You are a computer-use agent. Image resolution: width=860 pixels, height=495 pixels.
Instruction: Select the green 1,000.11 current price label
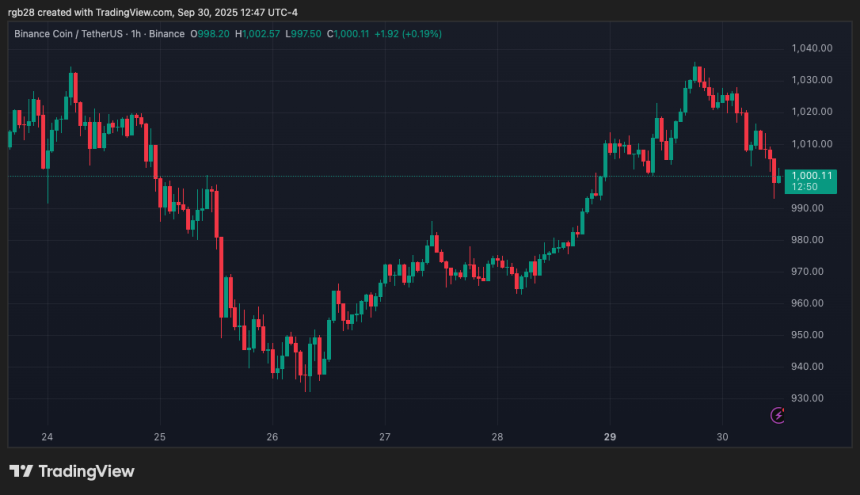tap(810, 180)
